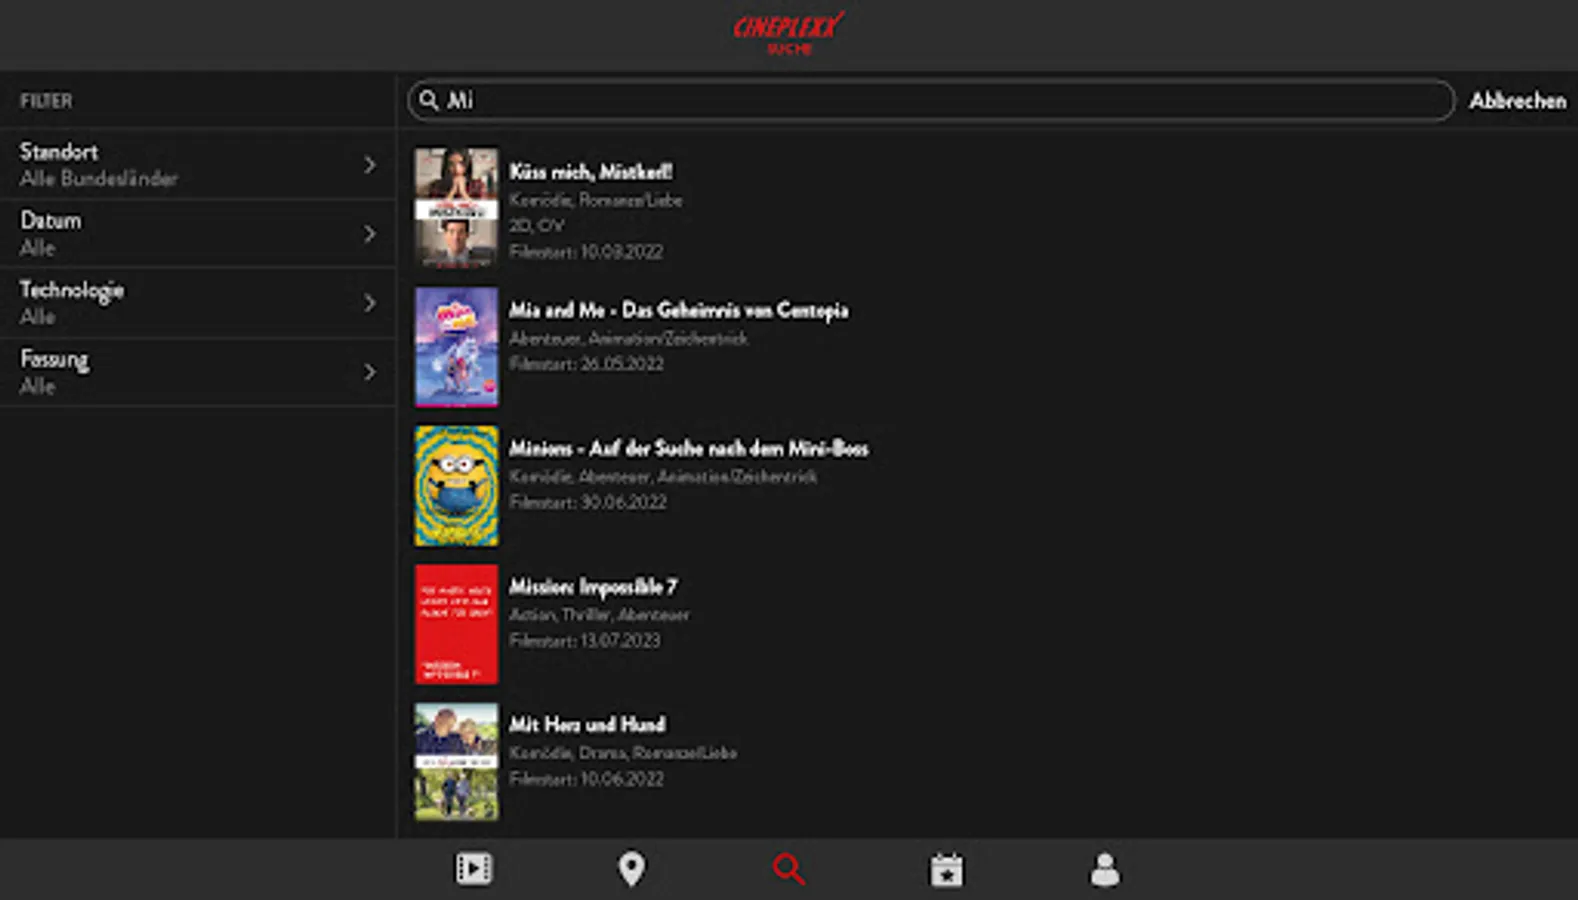
Task: Open the Küss mich, Mistkerl! poster
Action: click(456, 208)
